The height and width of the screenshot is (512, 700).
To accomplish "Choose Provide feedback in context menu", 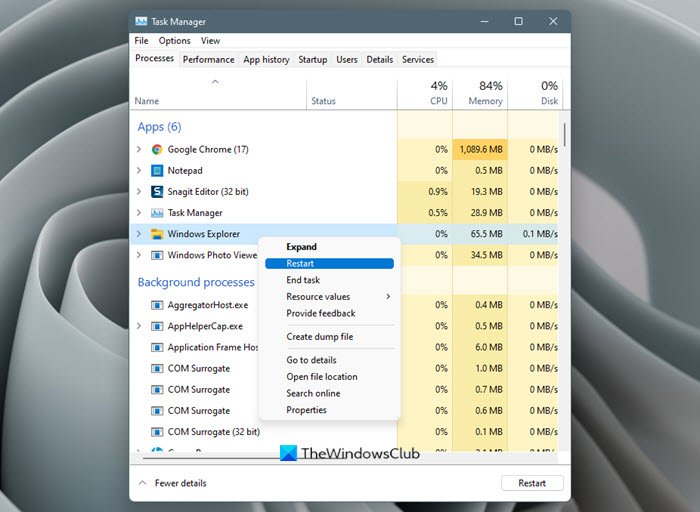I will tap(329, 313).
